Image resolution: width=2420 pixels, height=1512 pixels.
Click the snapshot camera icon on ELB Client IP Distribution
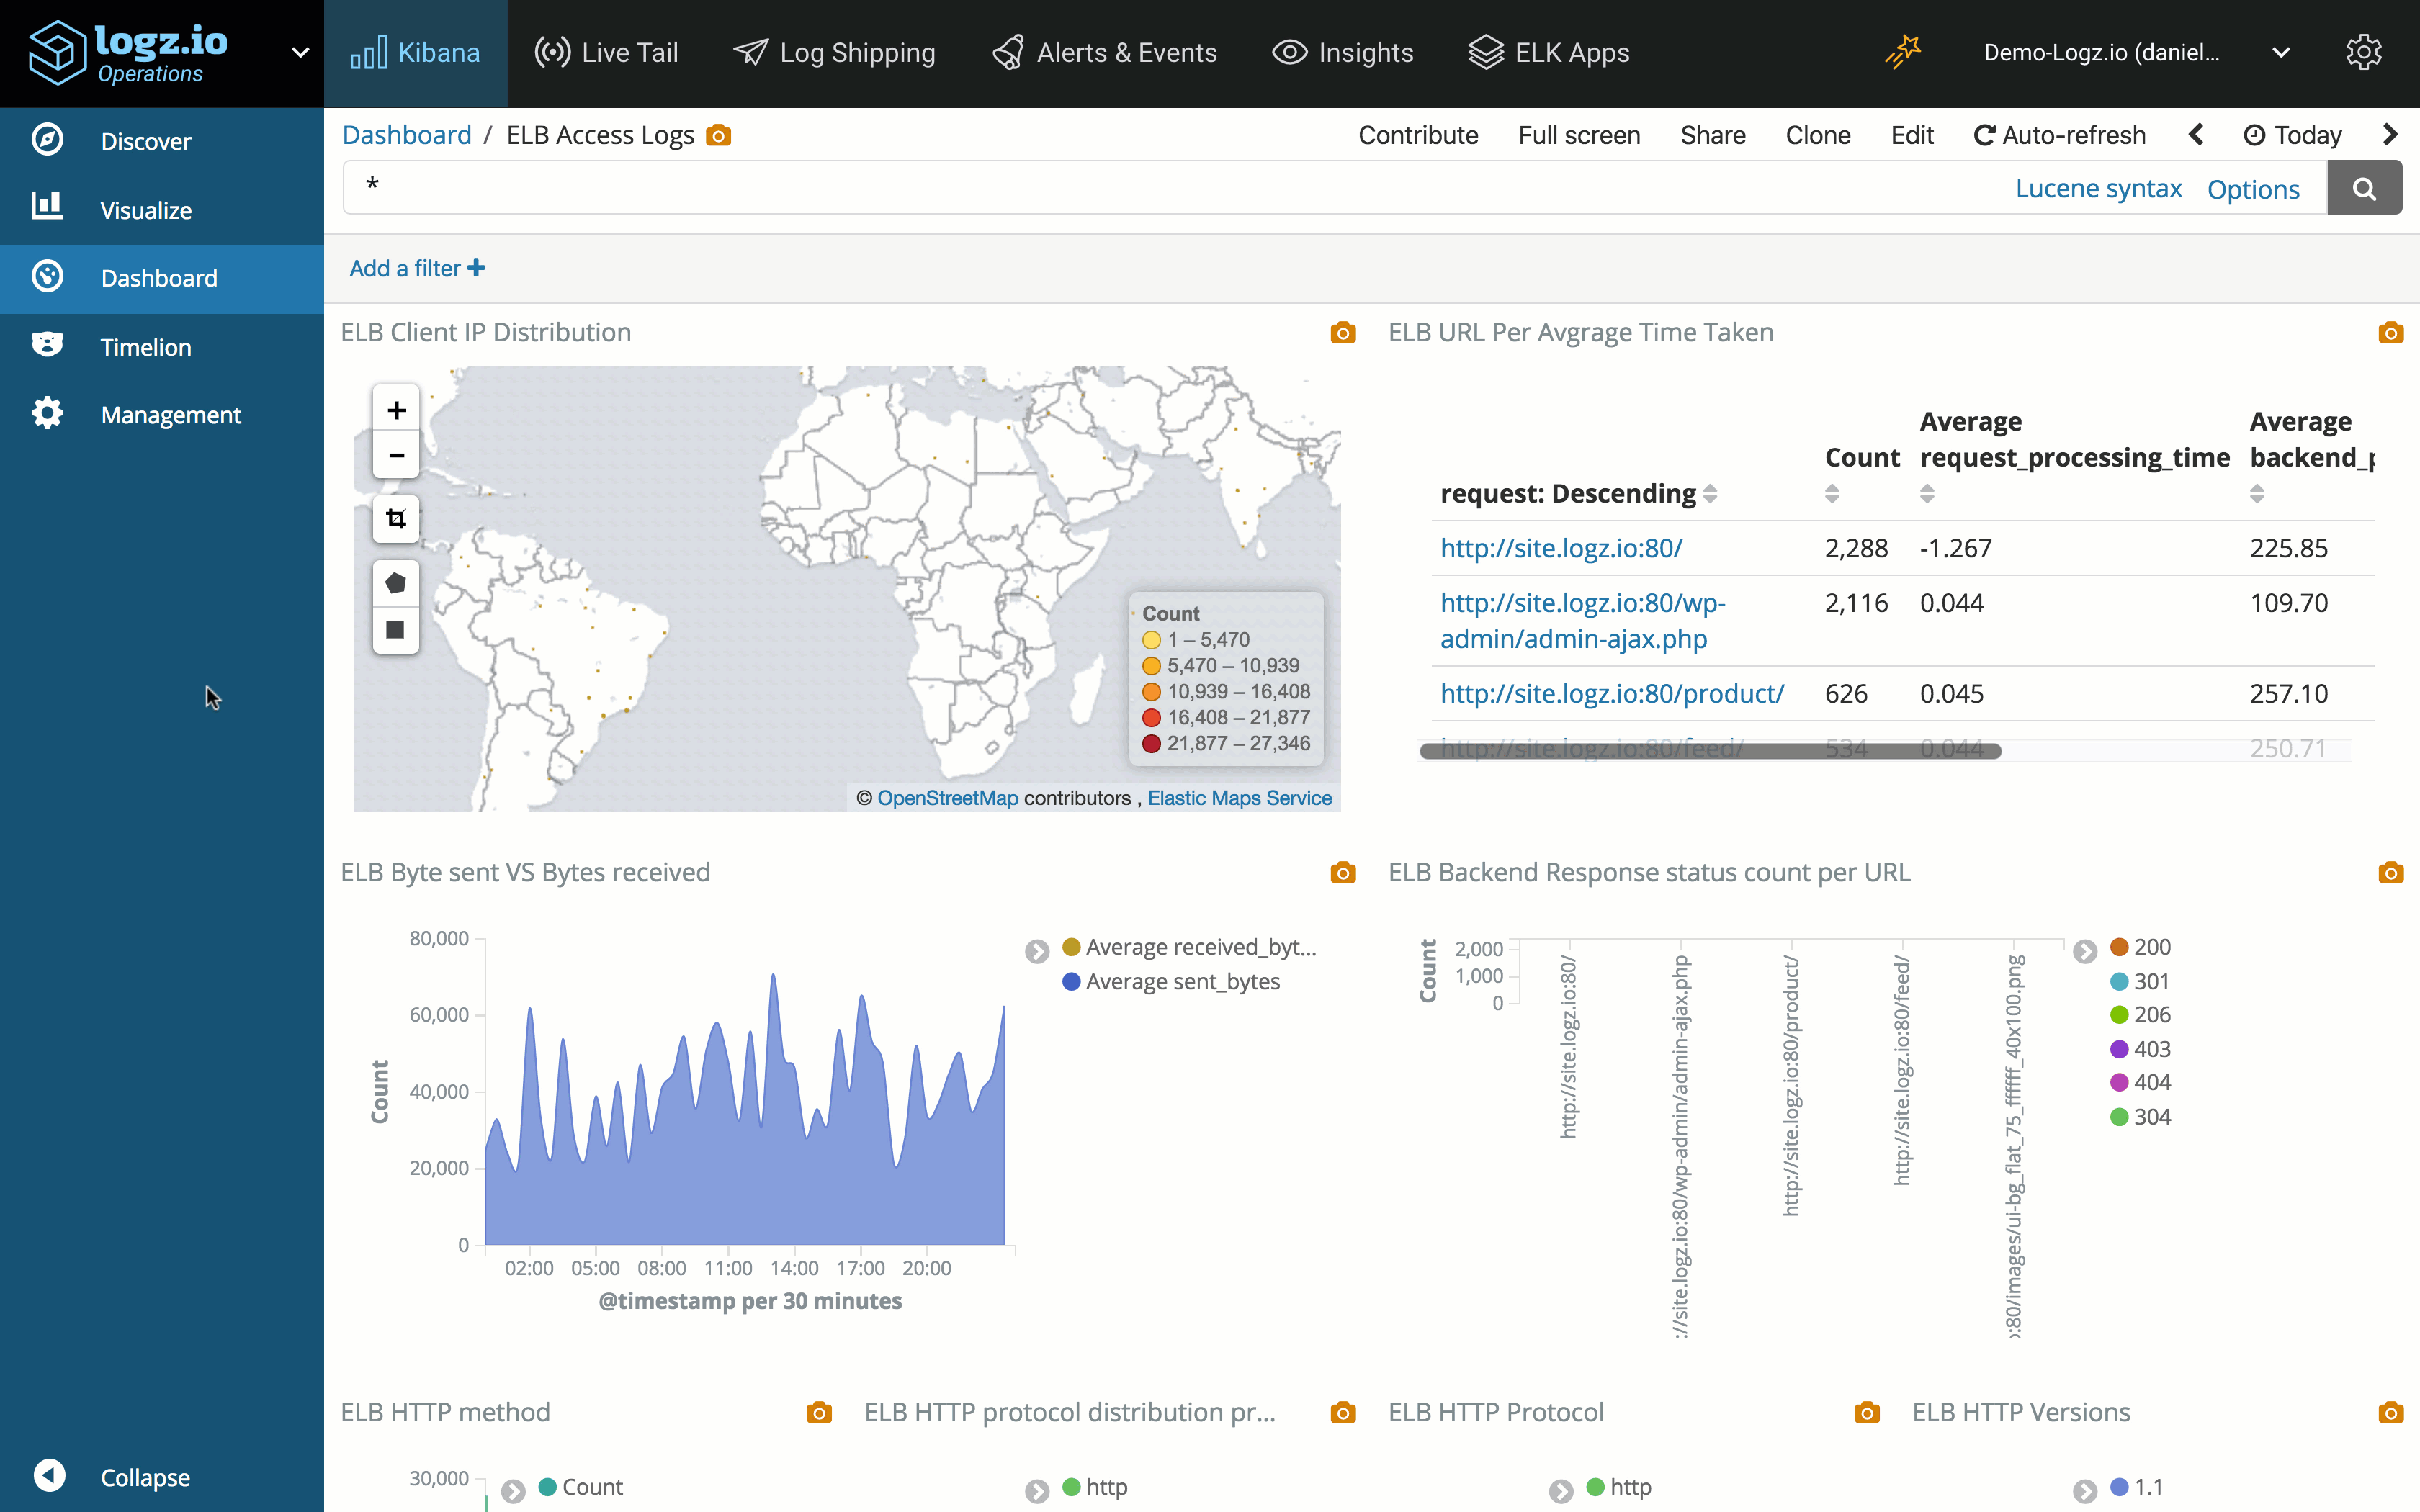[x=1343, y=332]
